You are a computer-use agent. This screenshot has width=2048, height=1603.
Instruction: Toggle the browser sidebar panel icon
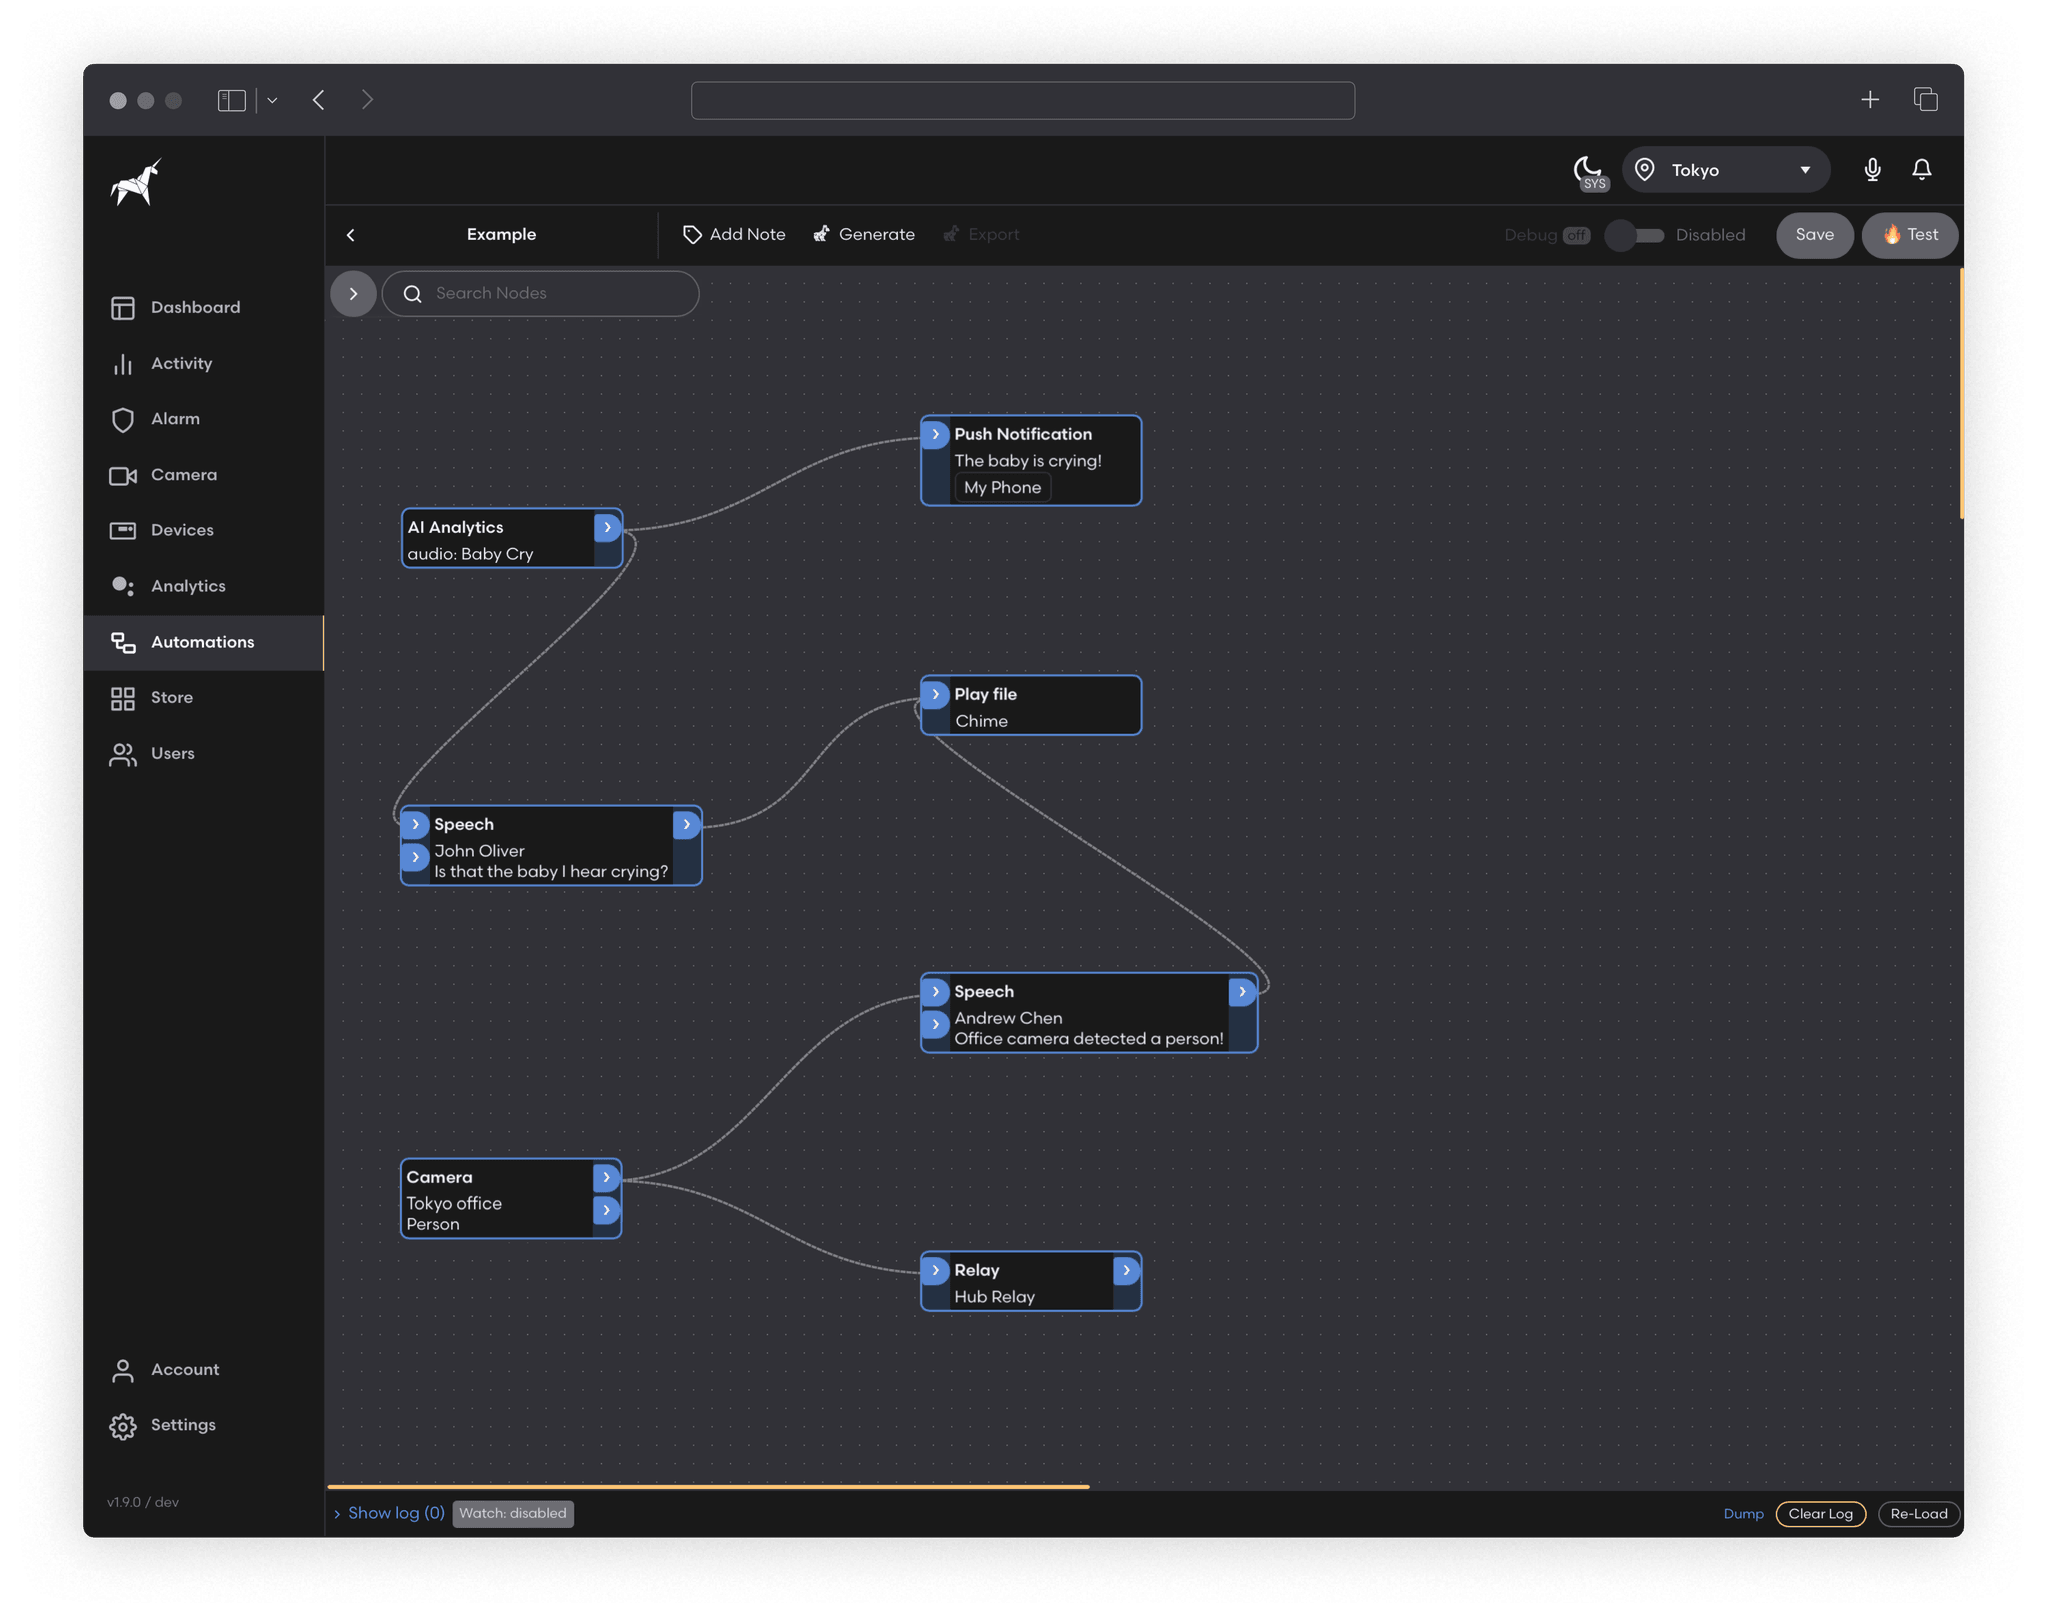232,100
